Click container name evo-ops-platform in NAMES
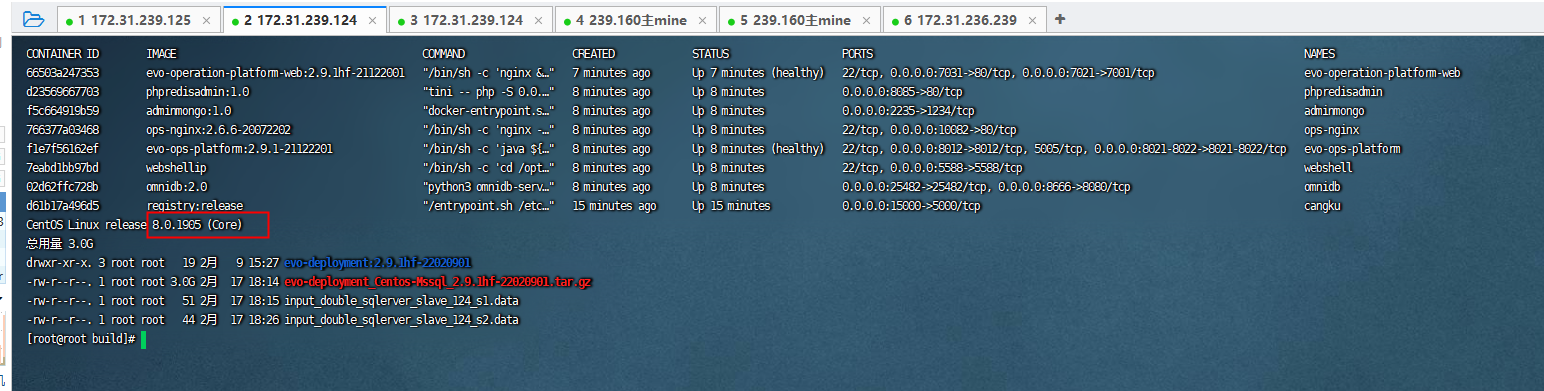Screen dimensions: 1544x391 [1352, 149]
